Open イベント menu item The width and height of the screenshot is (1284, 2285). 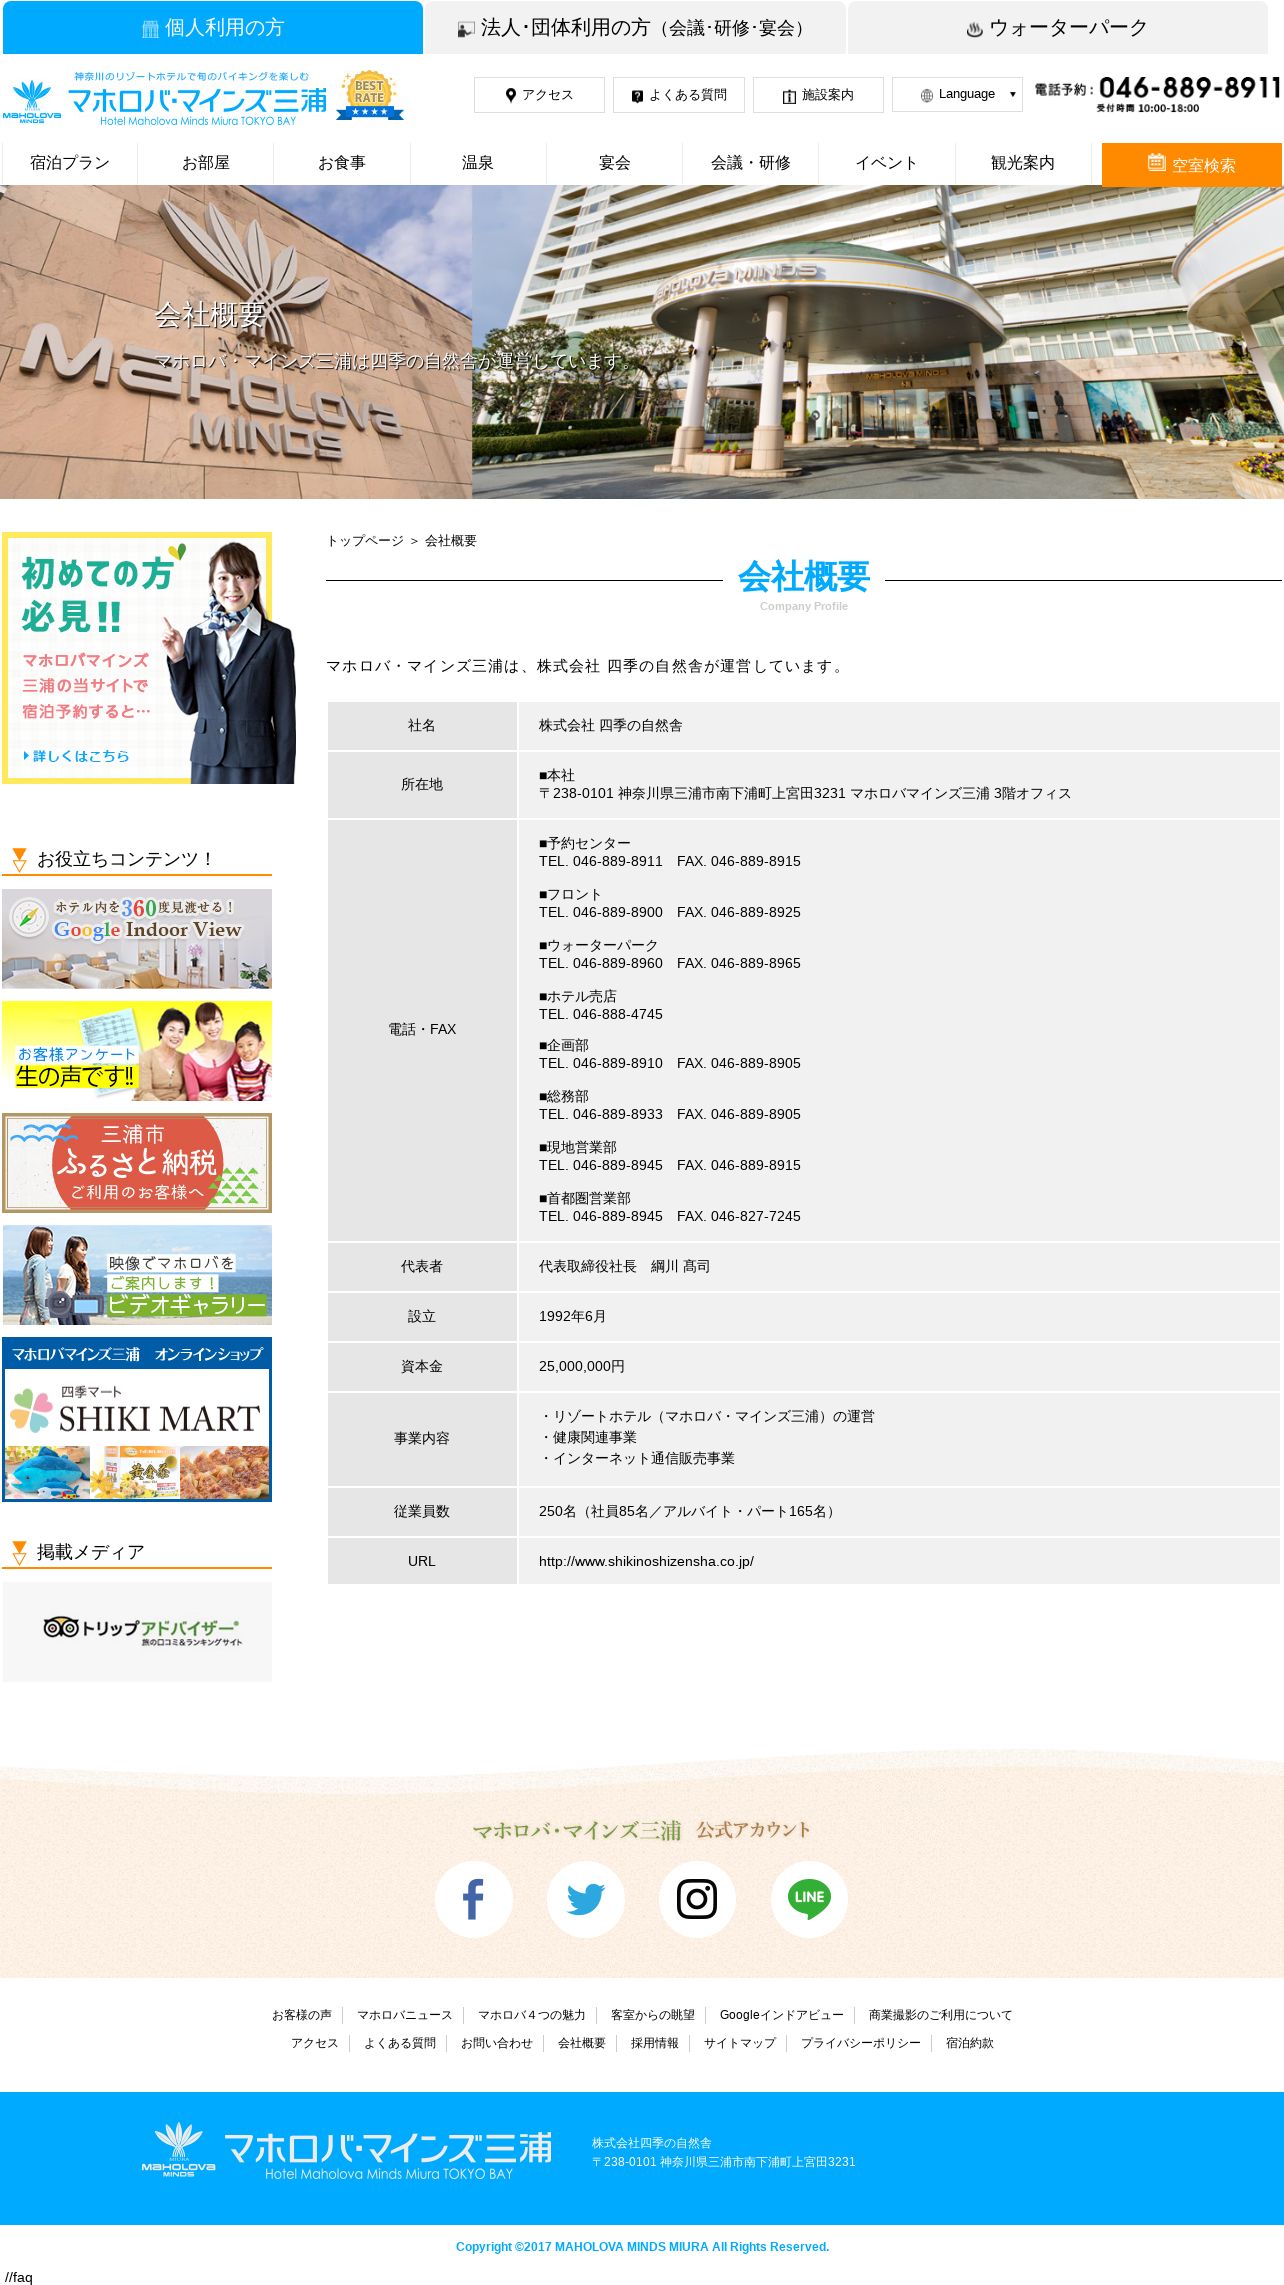[886, 163]
